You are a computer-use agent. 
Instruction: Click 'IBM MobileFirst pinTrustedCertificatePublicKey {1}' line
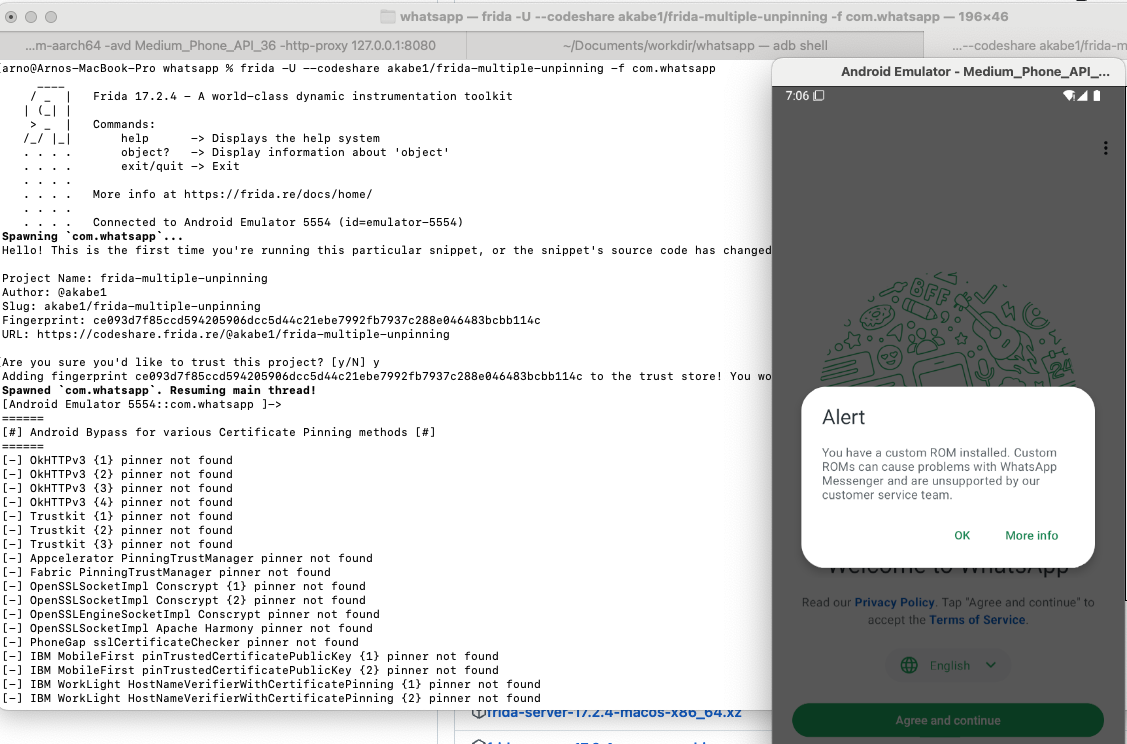pyautogui.click(x=250, y=656)
